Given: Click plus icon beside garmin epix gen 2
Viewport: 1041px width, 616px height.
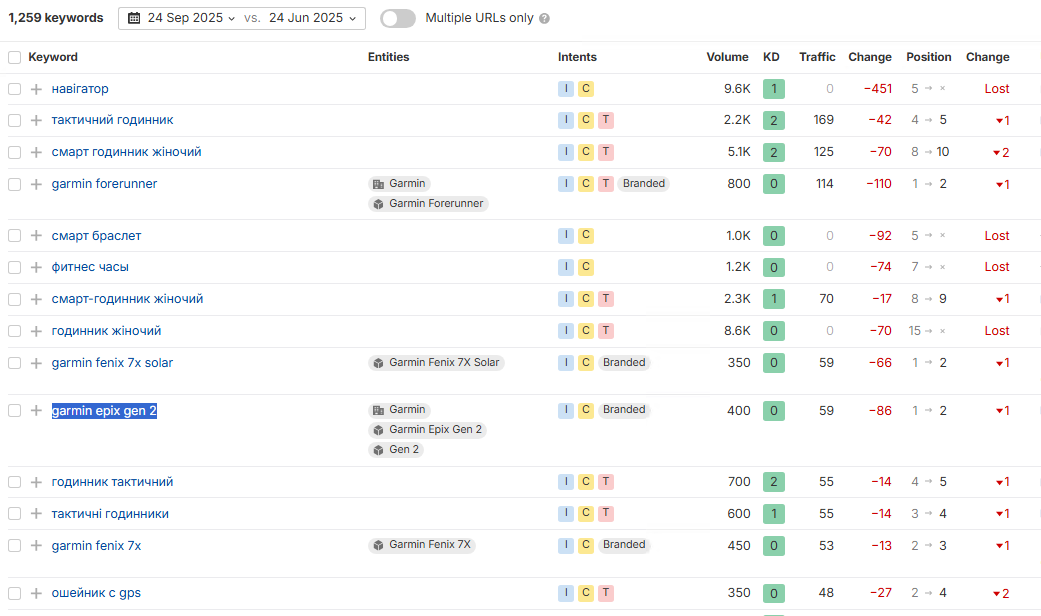Looking at the screenshot, I should 37,411.
